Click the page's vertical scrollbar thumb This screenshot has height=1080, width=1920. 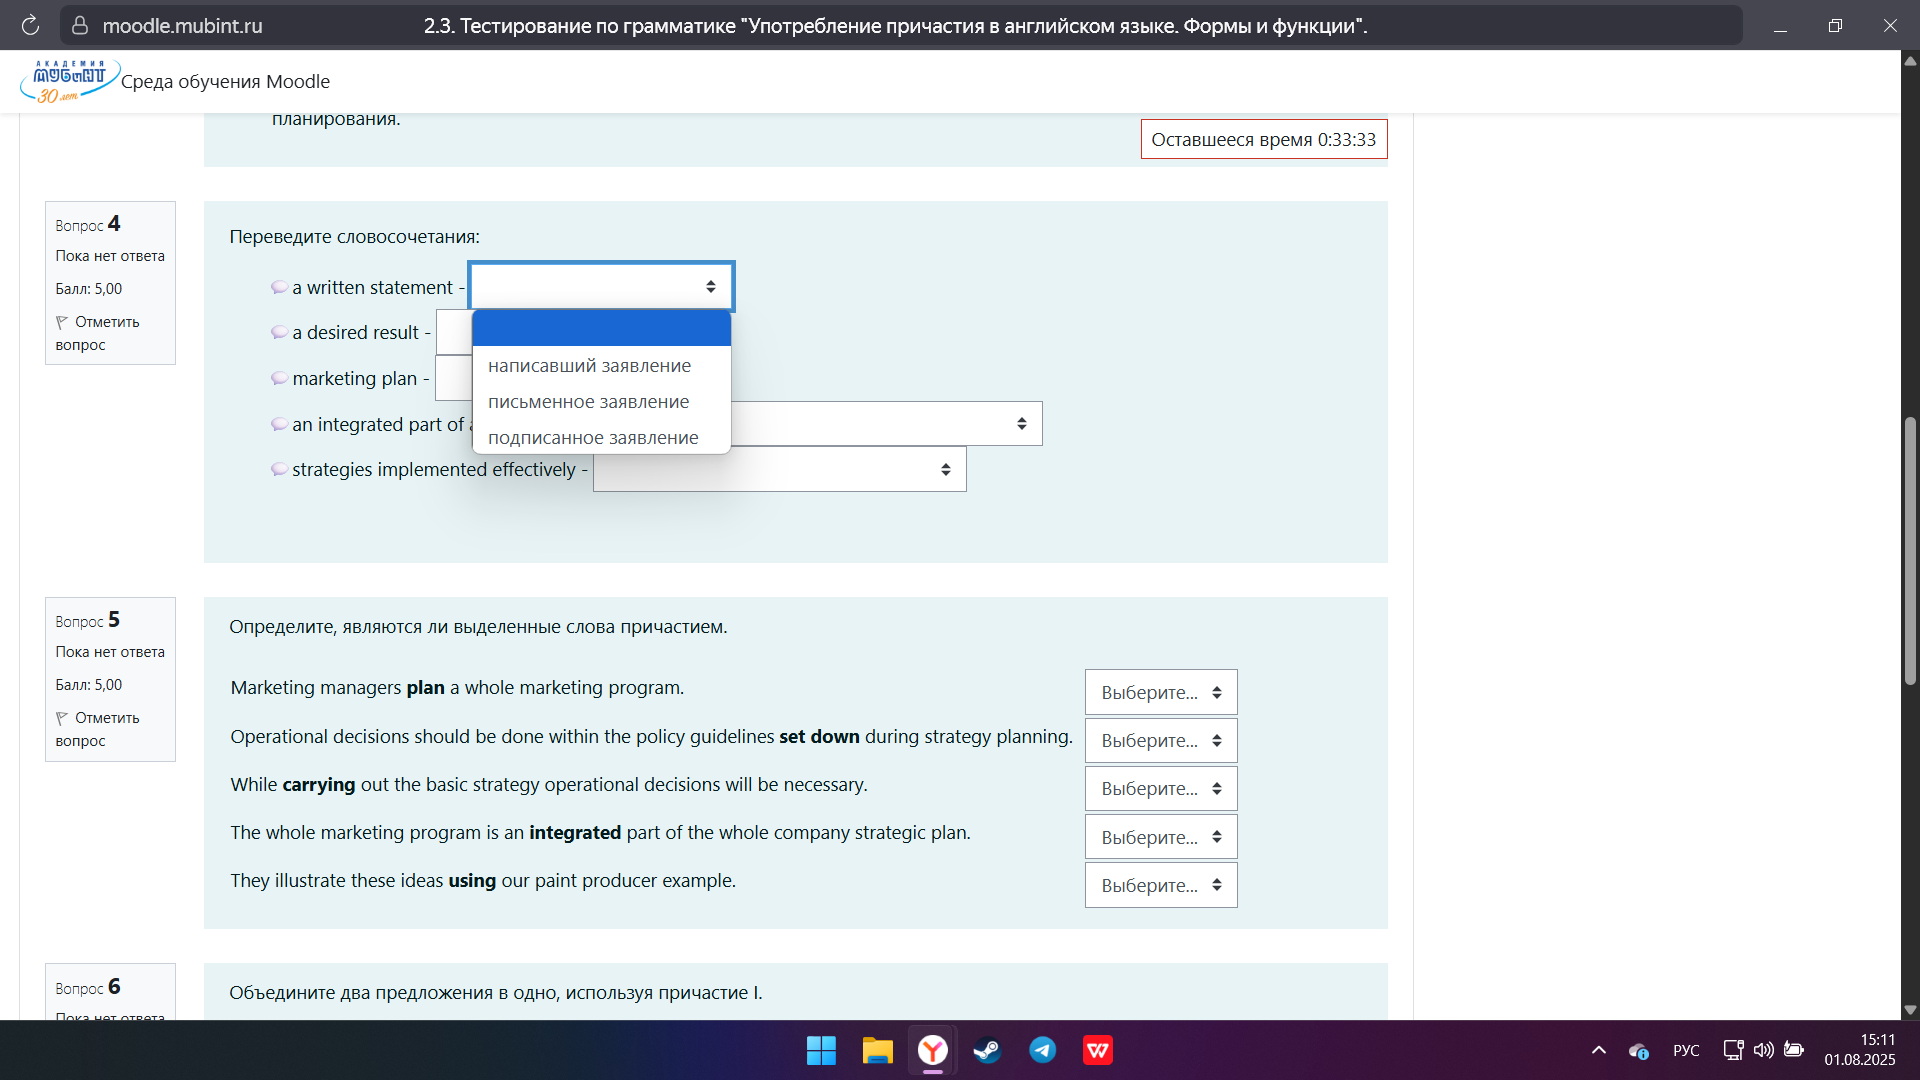pos(1910,550)
